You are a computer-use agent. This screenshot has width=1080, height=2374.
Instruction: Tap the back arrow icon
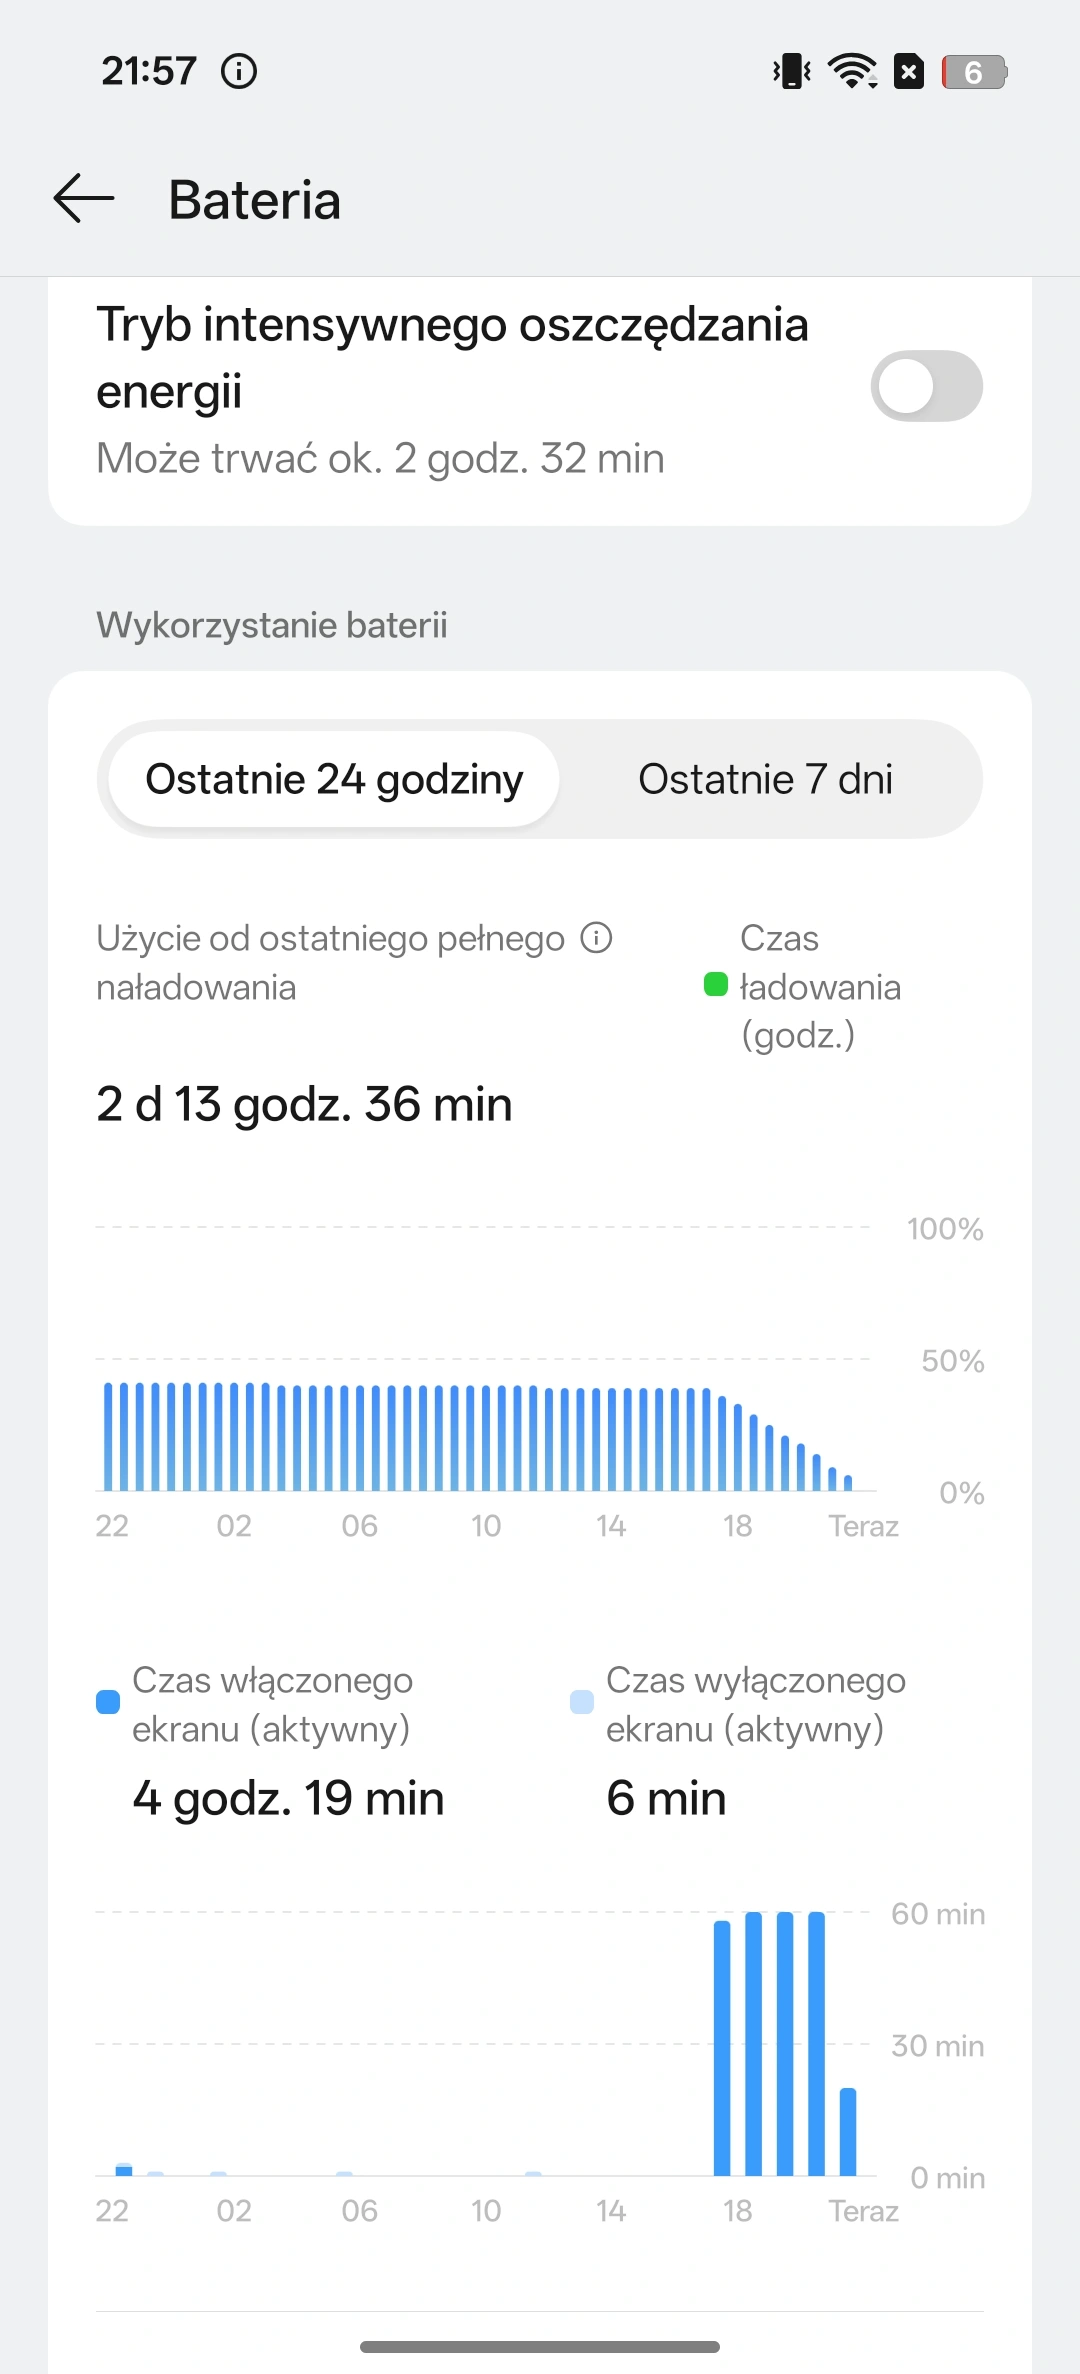[x=84, y=198]
